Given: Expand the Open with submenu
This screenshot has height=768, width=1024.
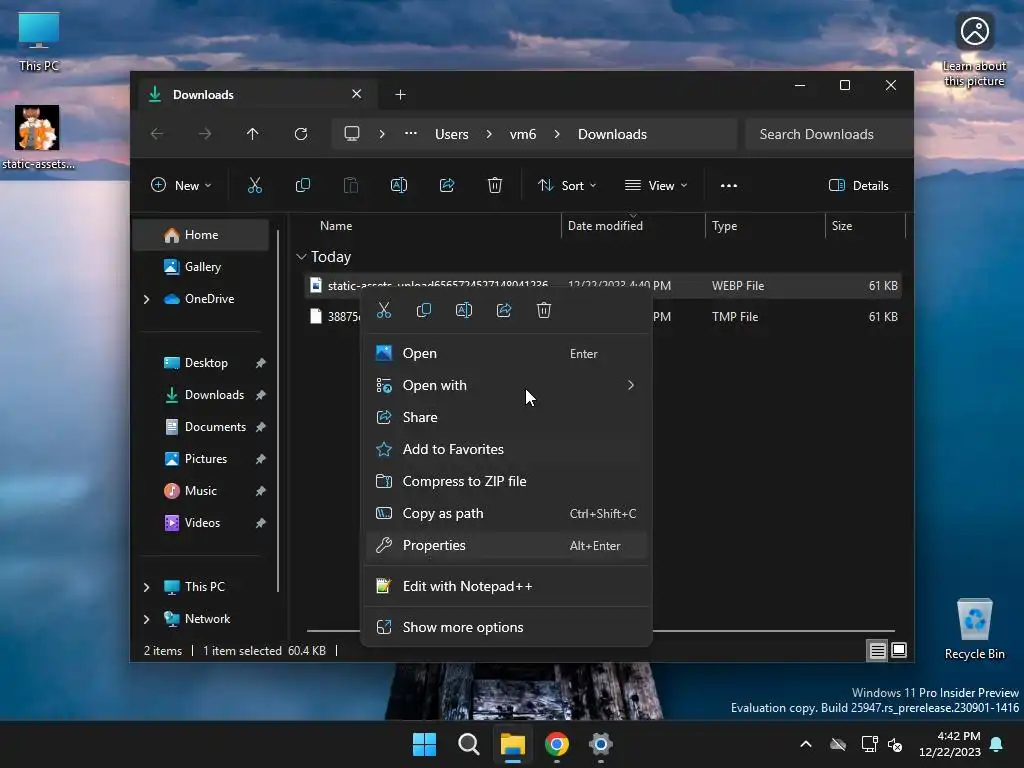Looking at the screenshot, I should 507,385.
